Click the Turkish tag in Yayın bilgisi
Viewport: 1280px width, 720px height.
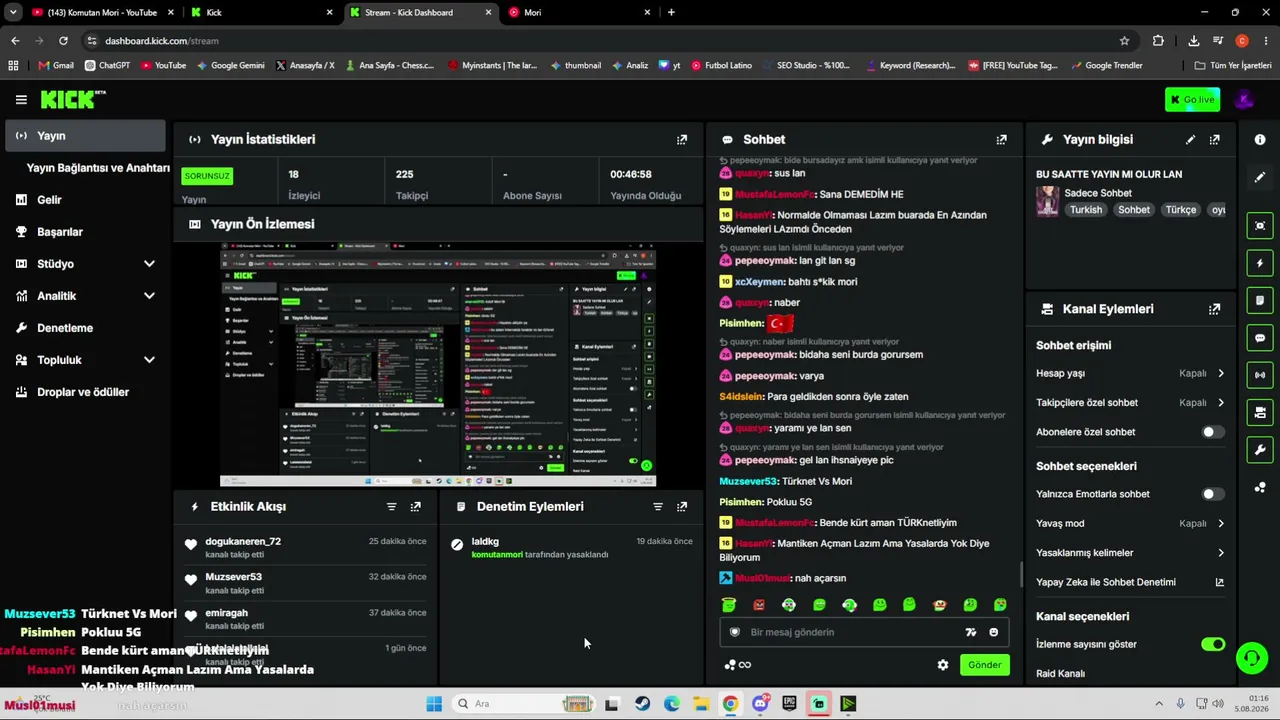pos(1086,210)
